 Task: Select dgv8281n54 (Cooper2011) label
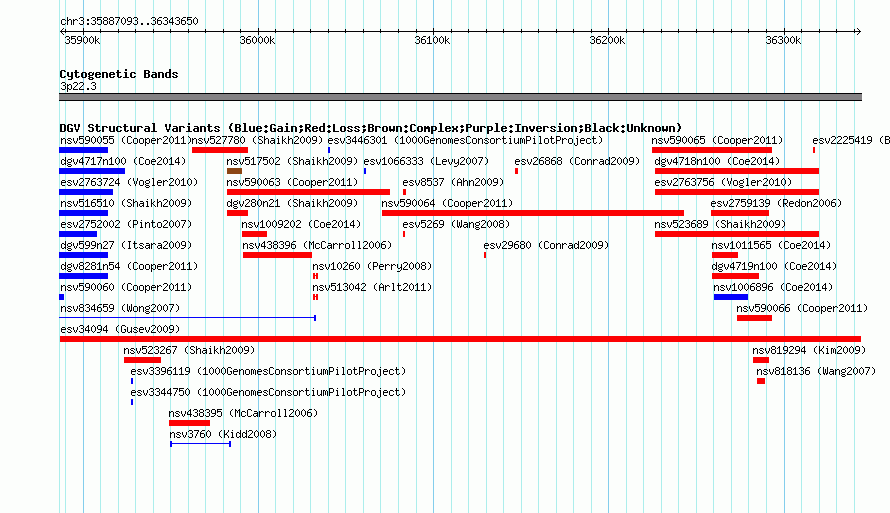click(129, 266)
